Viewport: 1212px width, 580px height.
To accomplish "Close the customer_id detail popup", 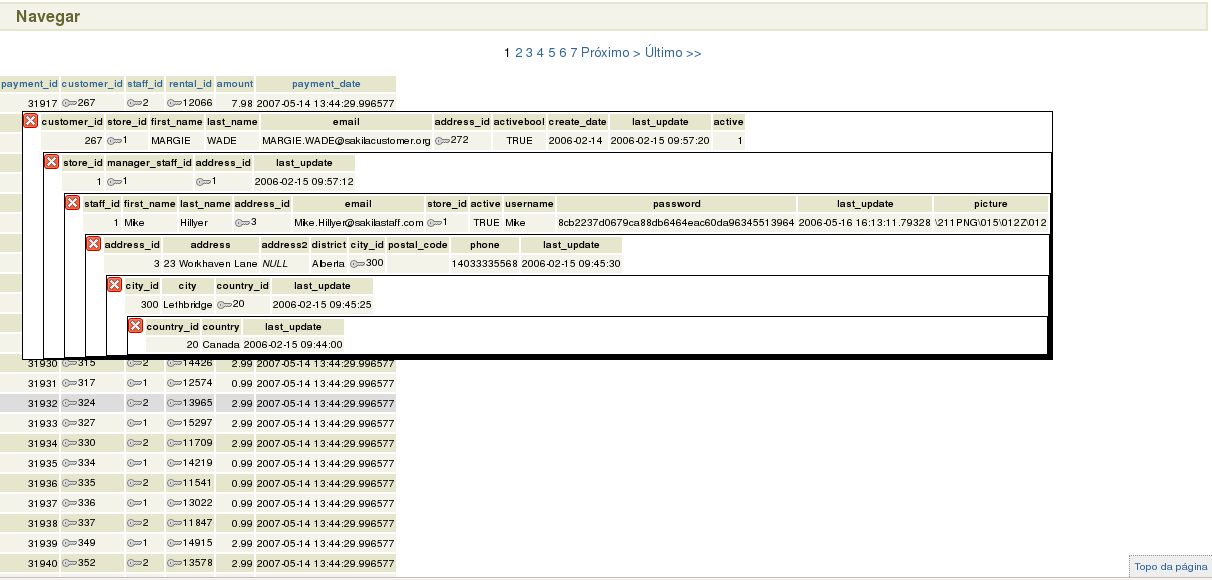I will 30,121.
